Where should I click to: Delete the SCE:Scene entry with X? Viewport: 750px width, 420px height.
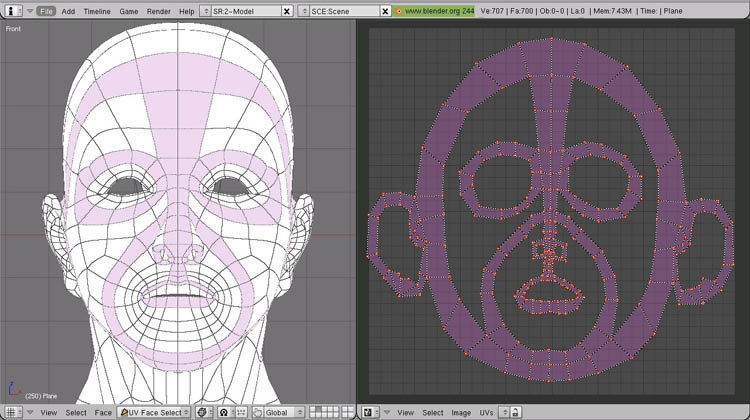[384, 10]
